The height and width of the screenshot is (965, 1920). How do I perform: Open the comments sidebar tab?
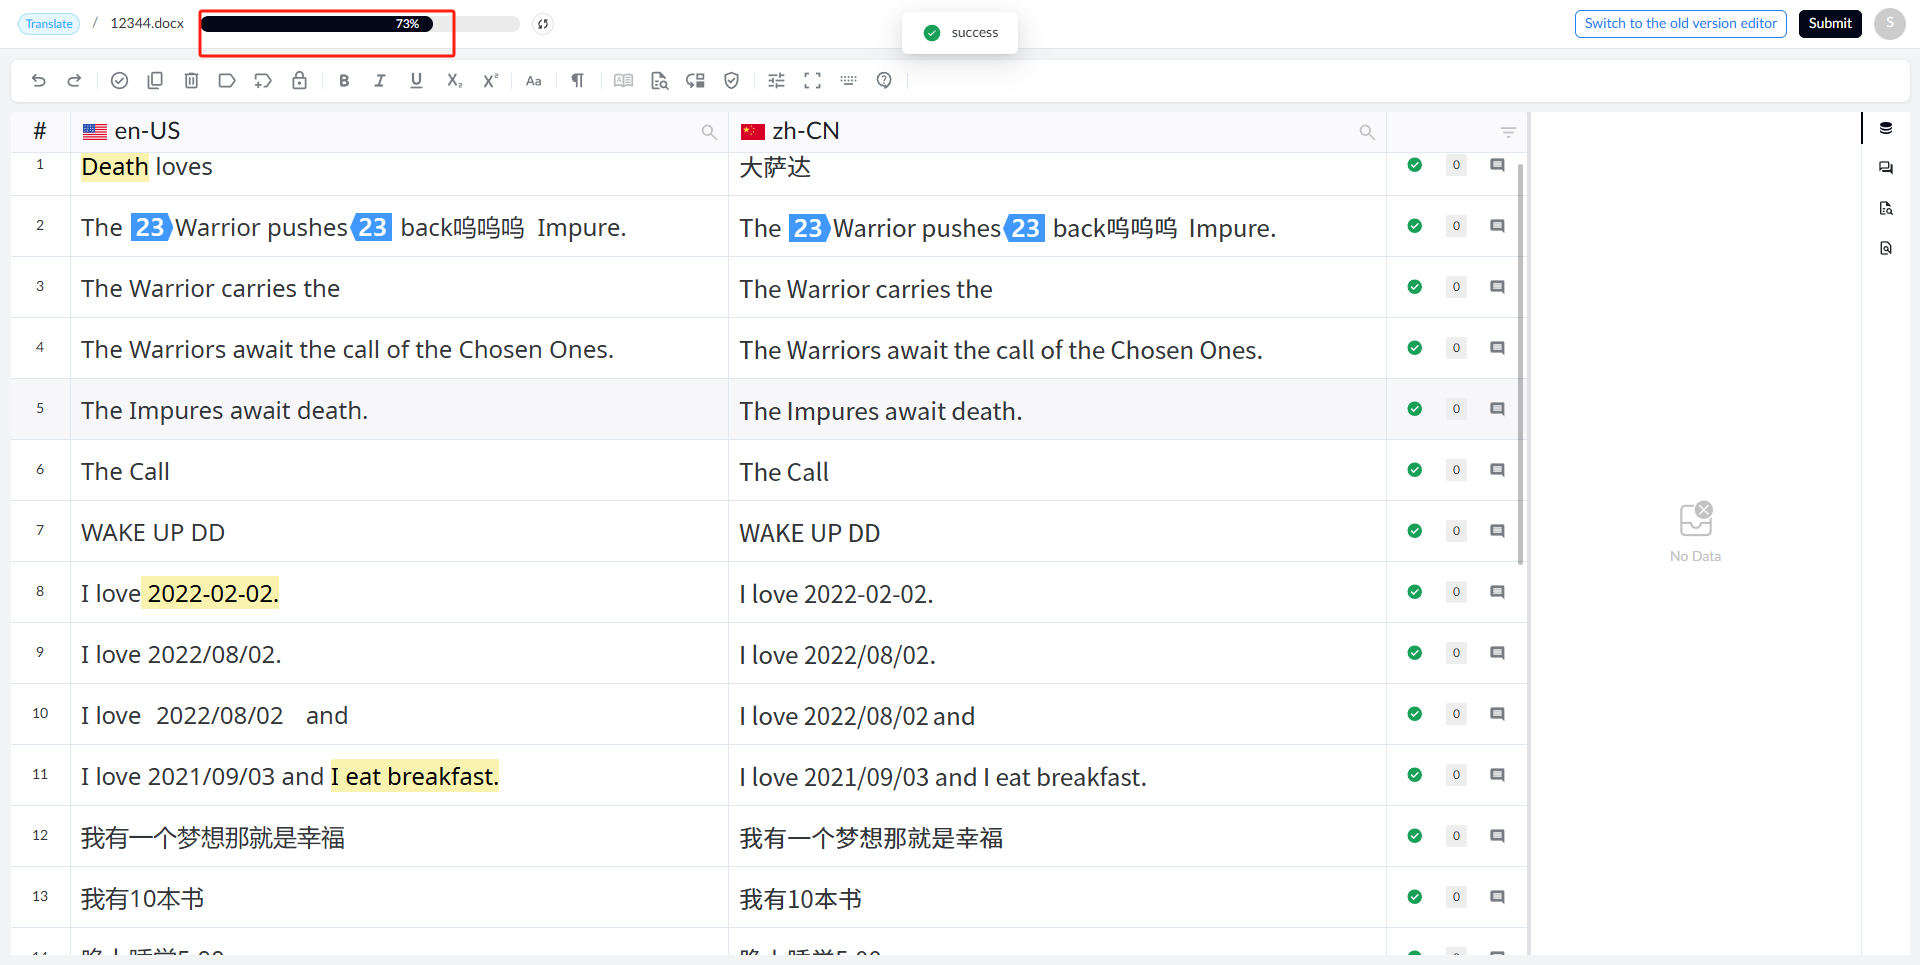coord(1886,168)
